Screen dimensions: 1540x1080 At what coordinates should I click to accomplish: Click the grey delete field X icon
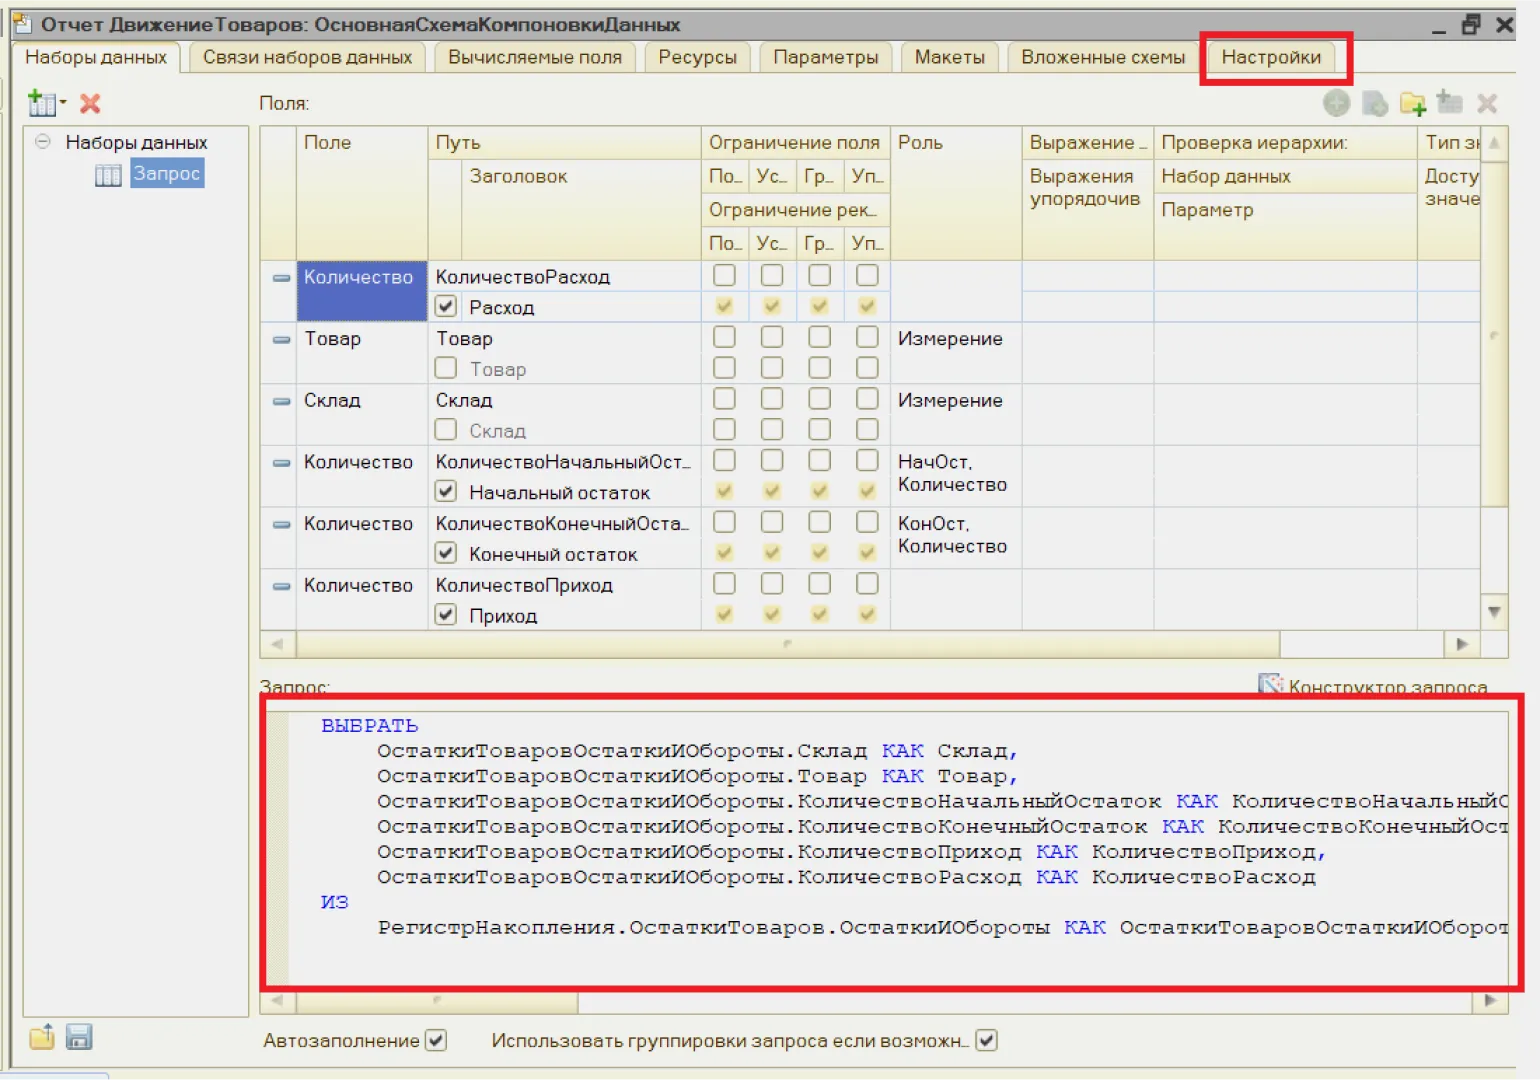coord(1487,103)
